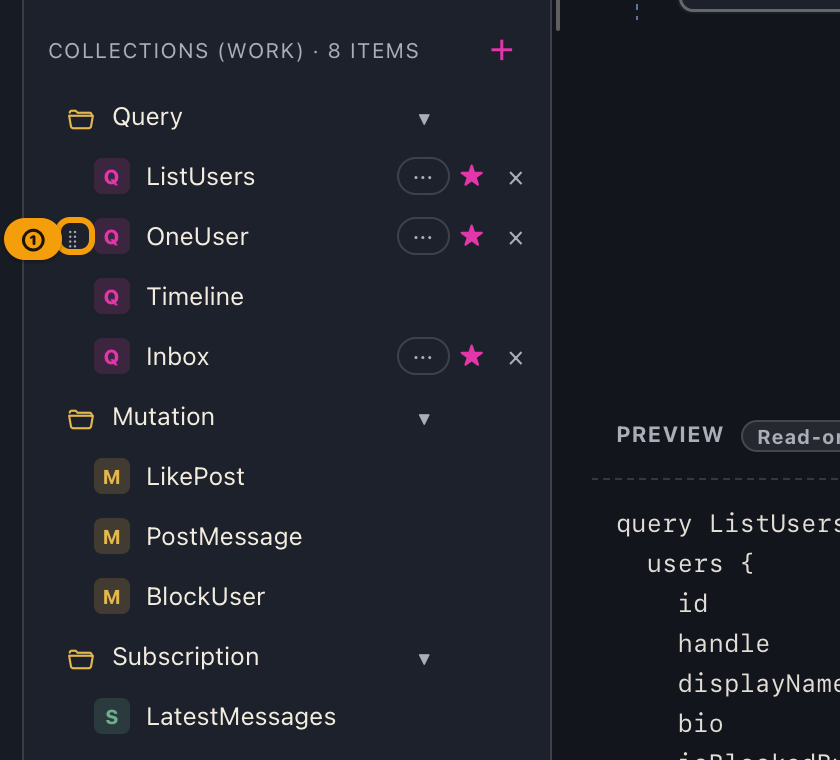Select the OneUser query
The image size is (840, 760).
[x=198, y=236]
